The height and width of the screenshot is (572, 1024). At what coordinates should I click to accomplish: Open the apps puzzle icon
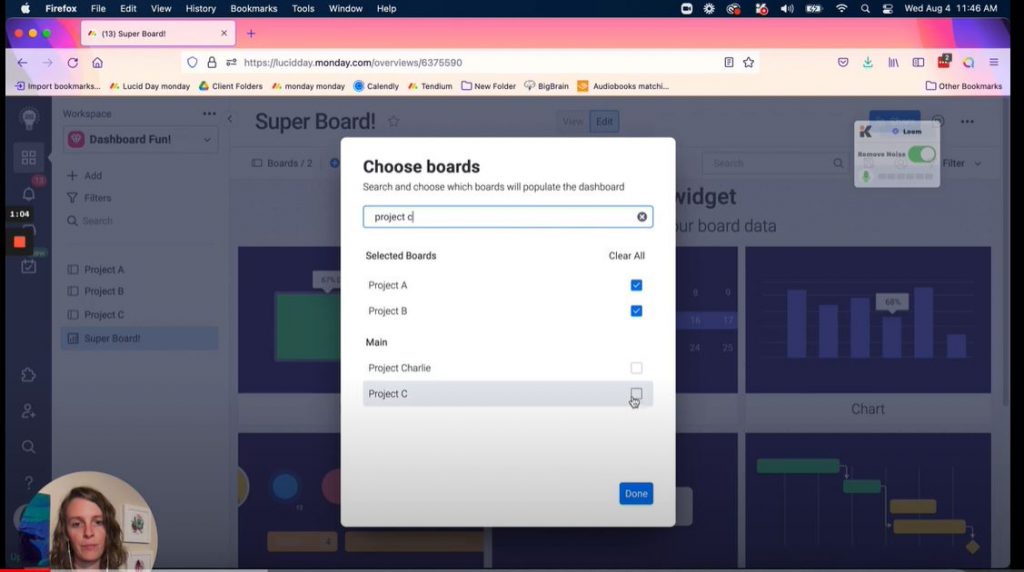click(29, 375)
